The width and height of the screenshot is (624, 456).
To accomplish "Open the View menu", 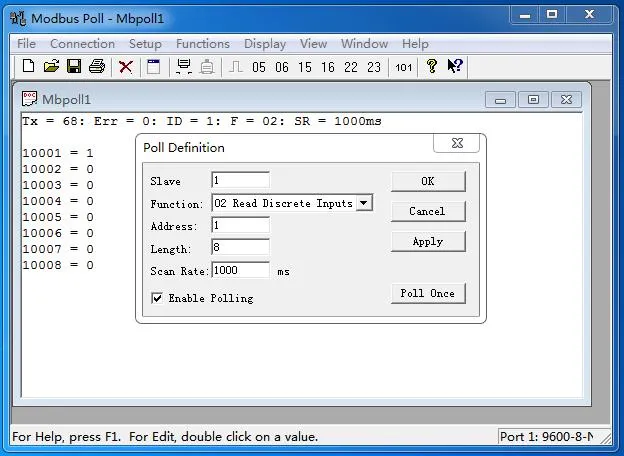I will click(313, 43).
